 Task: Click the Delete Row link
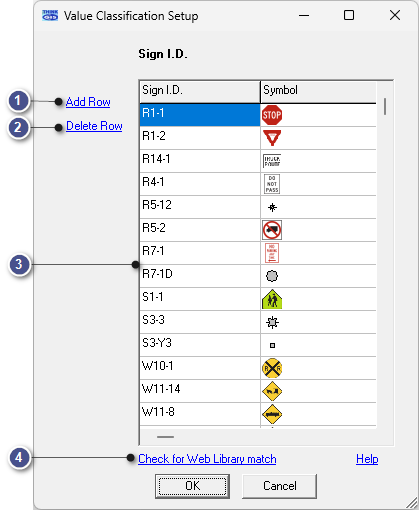tap(94, 126)
